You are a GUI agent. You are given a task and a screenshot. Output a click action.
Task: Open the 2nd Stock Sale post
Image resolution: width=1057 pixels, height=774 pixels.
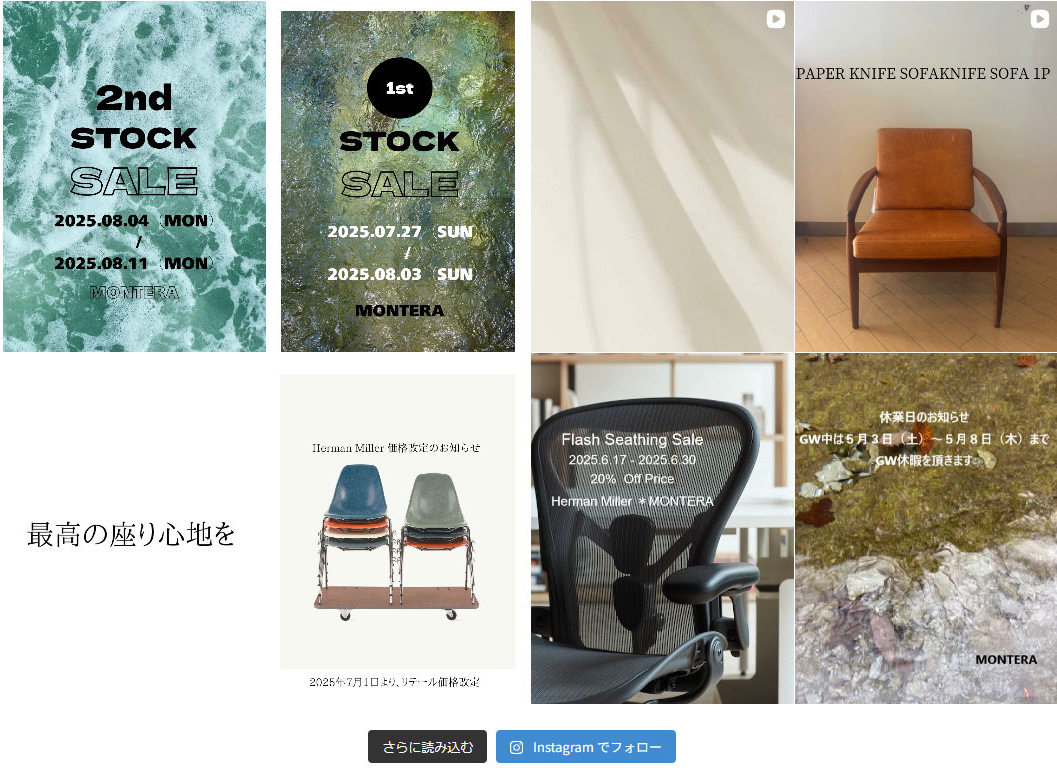pyautogui.click(x=134, y=176)
